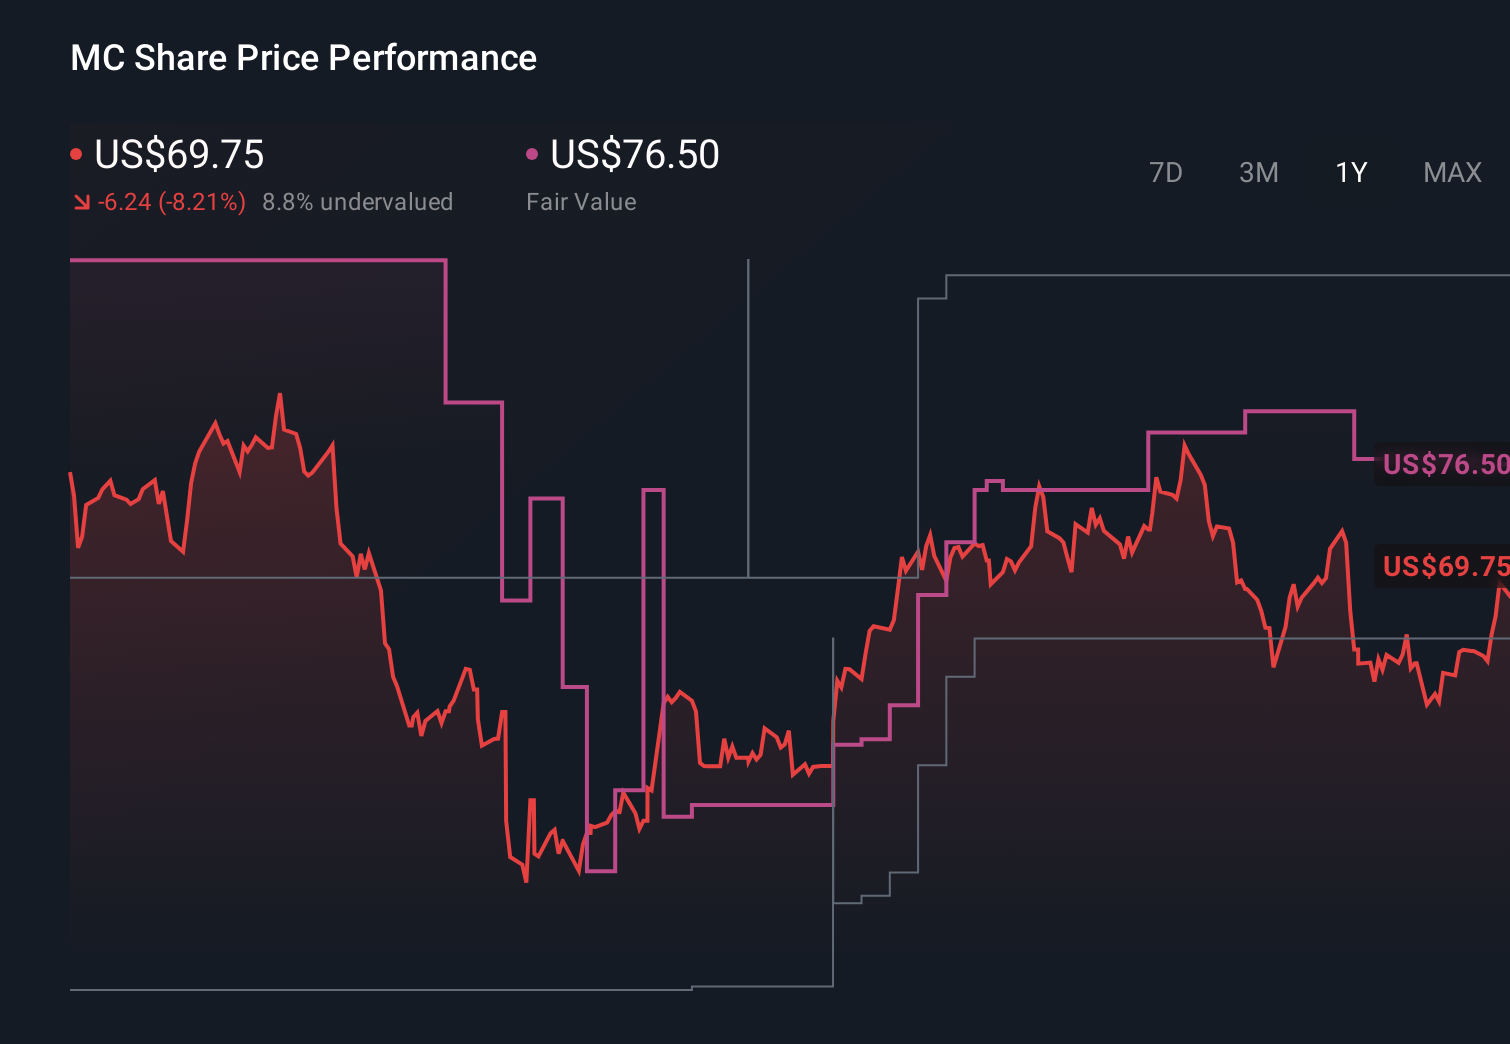The width and height of the screenshot is (1510, 1044).
Task: Select the 1Y time range
Action: (x=1349, y=172)
